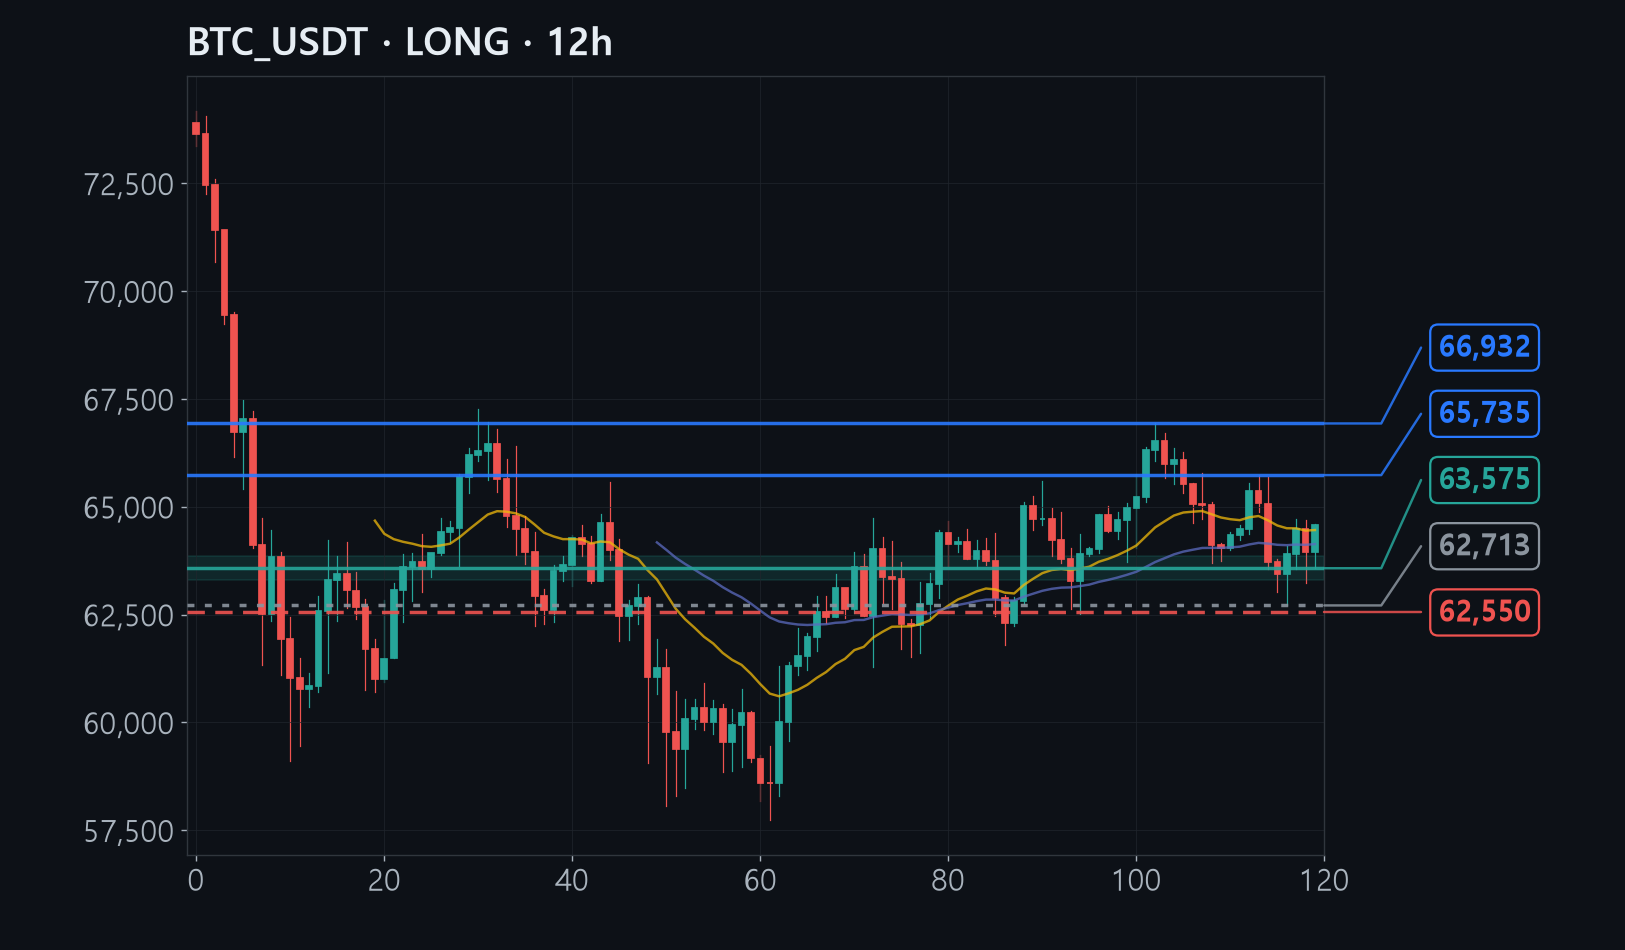Click the 62,550 red price label
This screenshot has height=950, width=1625.
click(1484, 611)
